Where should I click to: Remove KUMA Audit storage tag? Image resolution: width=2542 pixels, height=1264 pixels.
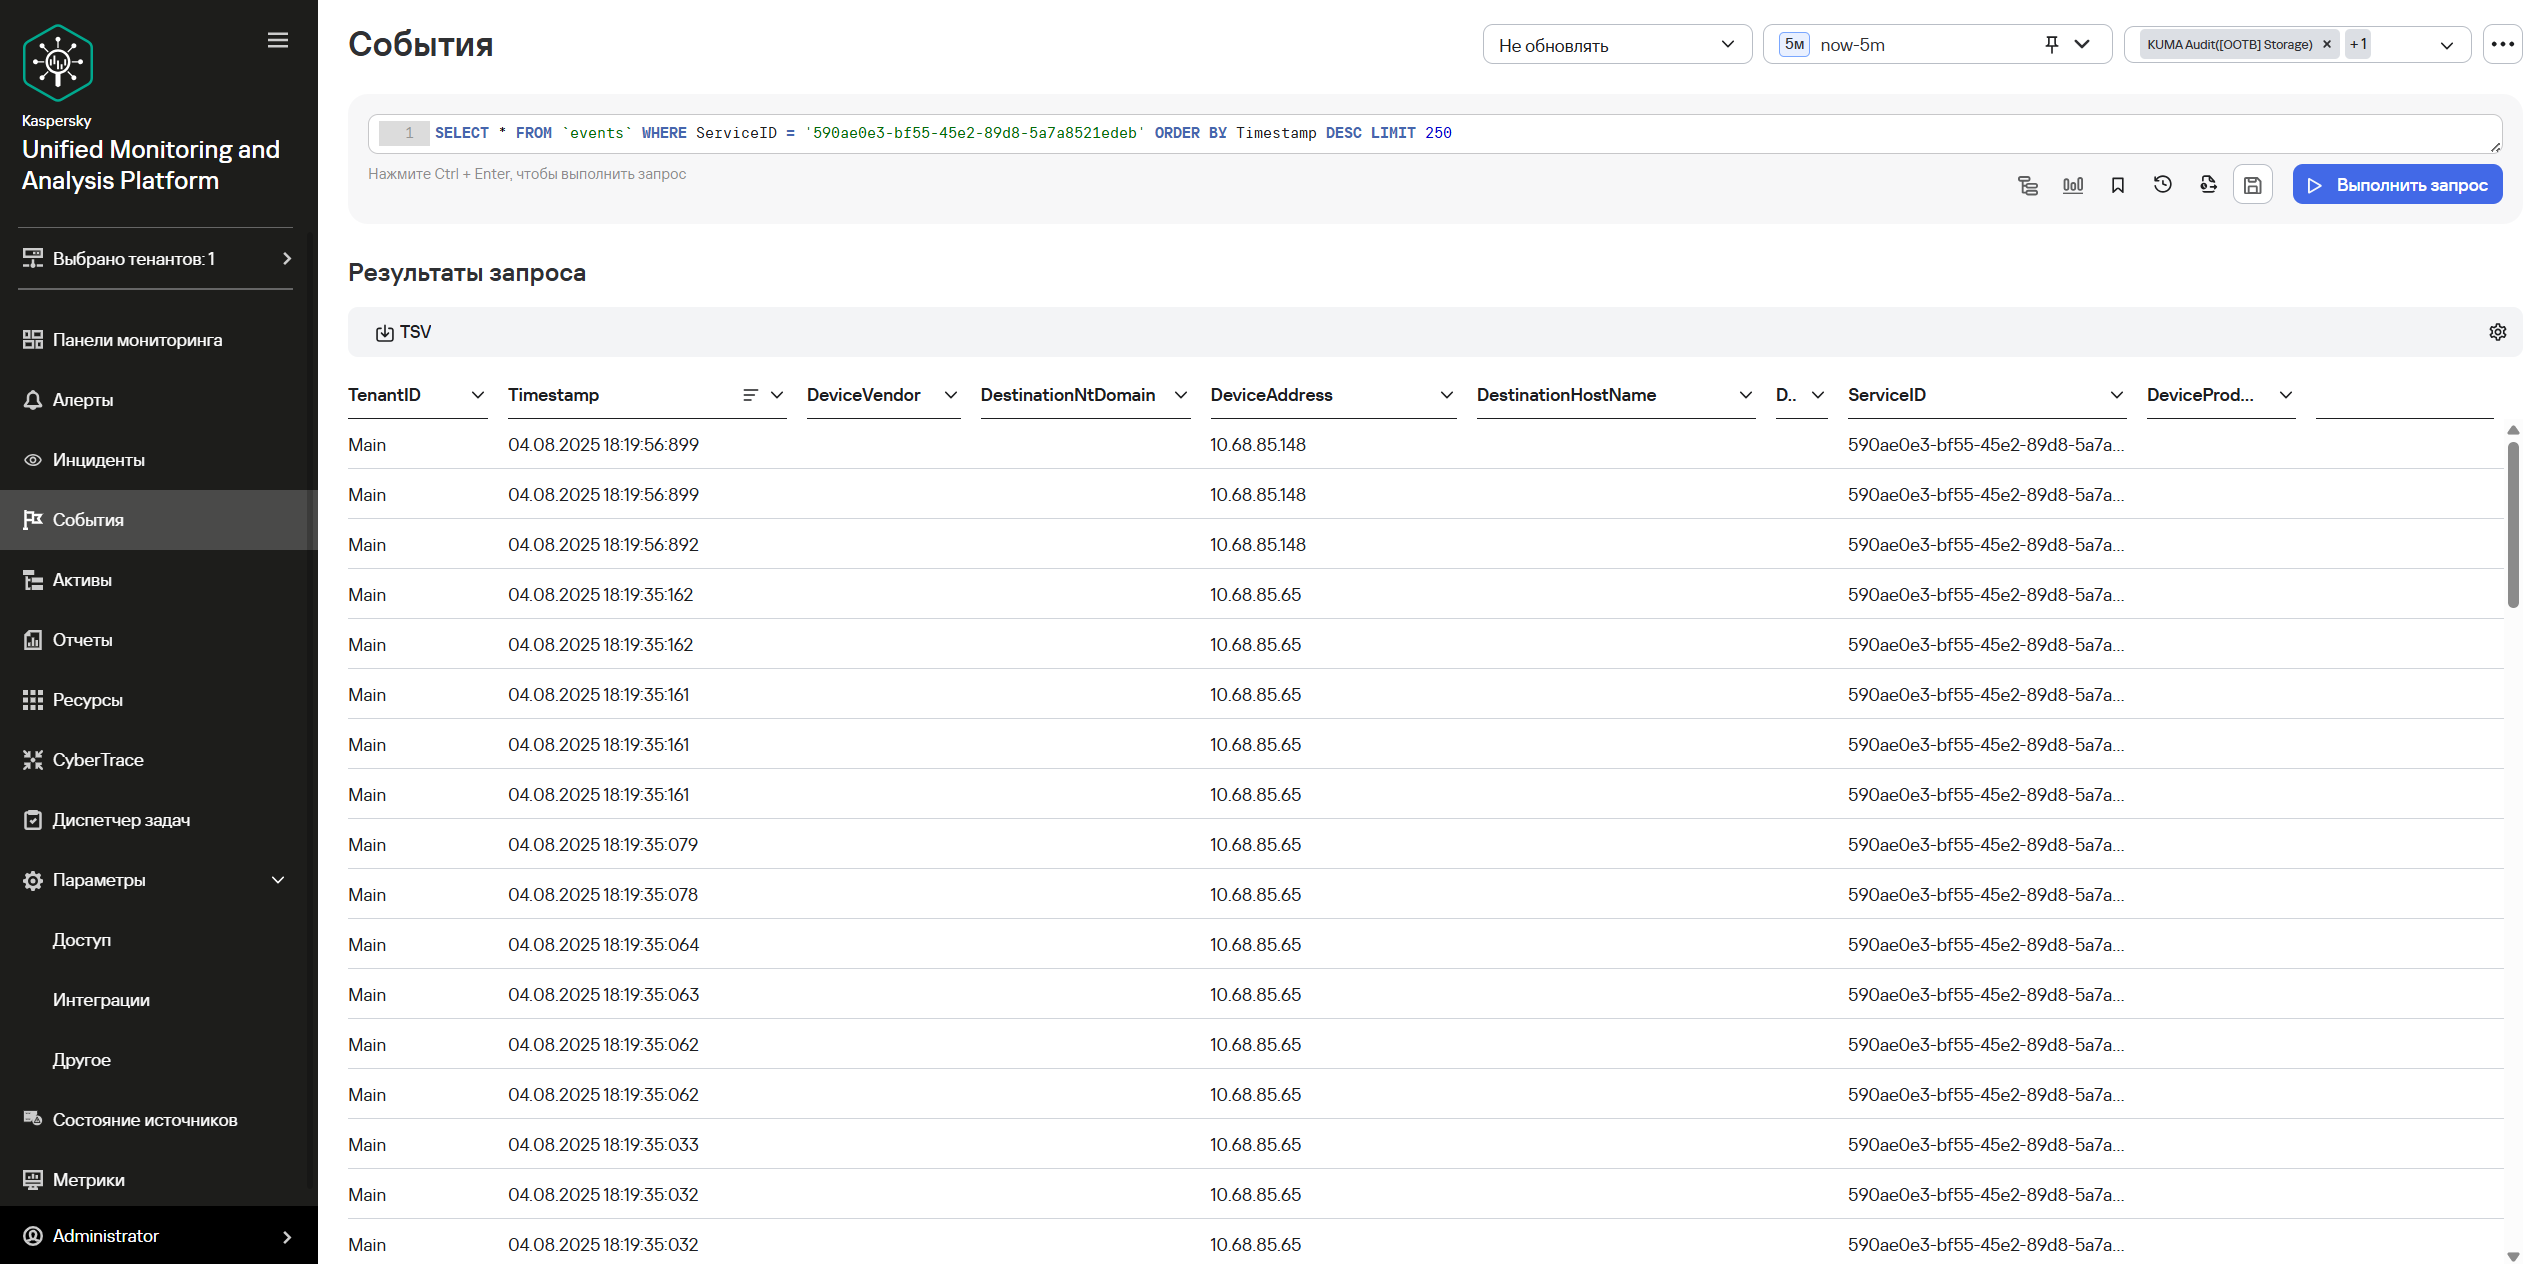pos(2327,44)
